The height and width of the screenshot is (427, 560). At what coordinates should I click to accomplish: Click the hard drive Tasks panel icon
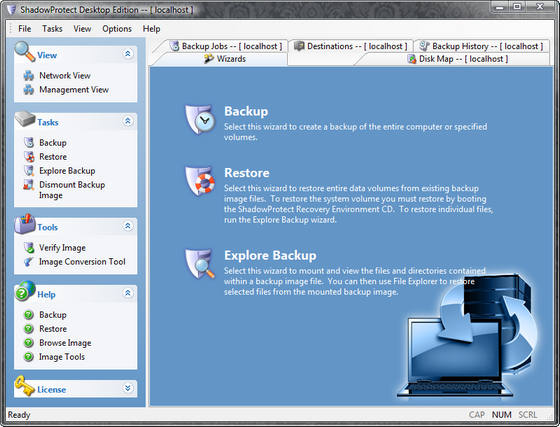[25, 119]
